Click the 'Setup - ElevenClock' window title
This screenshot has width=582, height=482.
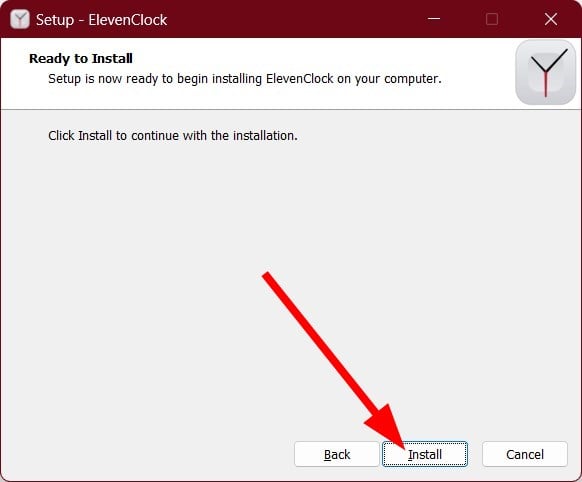point(101,19)
